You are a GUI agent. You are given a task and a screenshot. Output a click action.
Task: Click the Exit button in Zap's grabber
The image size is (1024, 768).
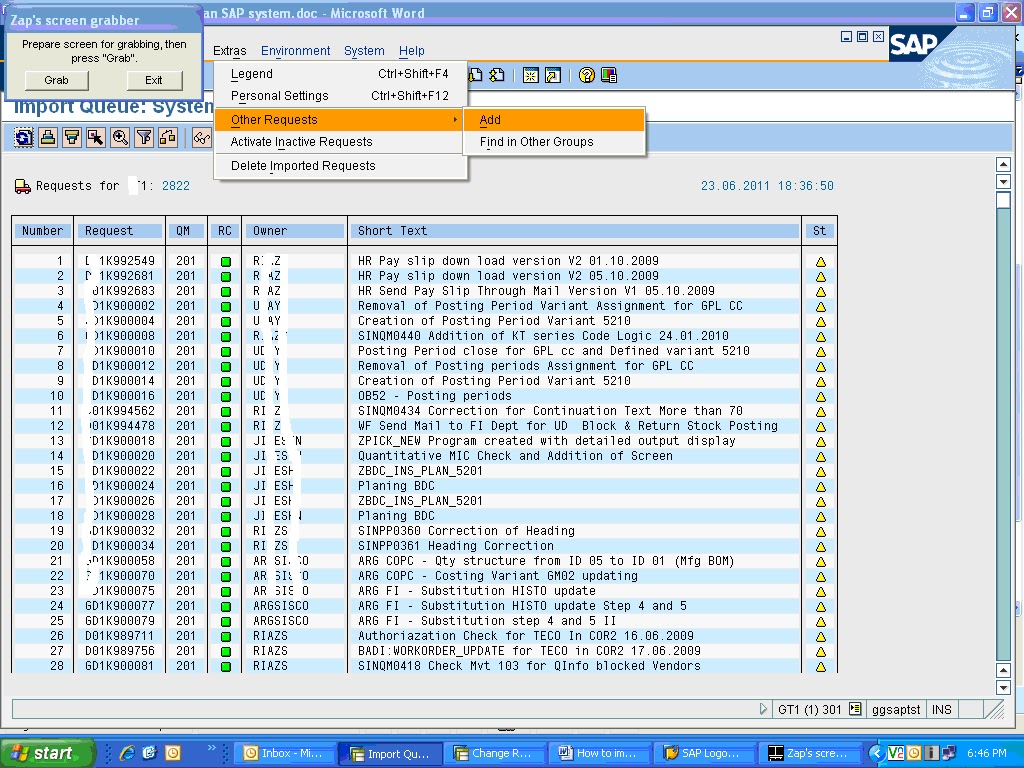153,80
